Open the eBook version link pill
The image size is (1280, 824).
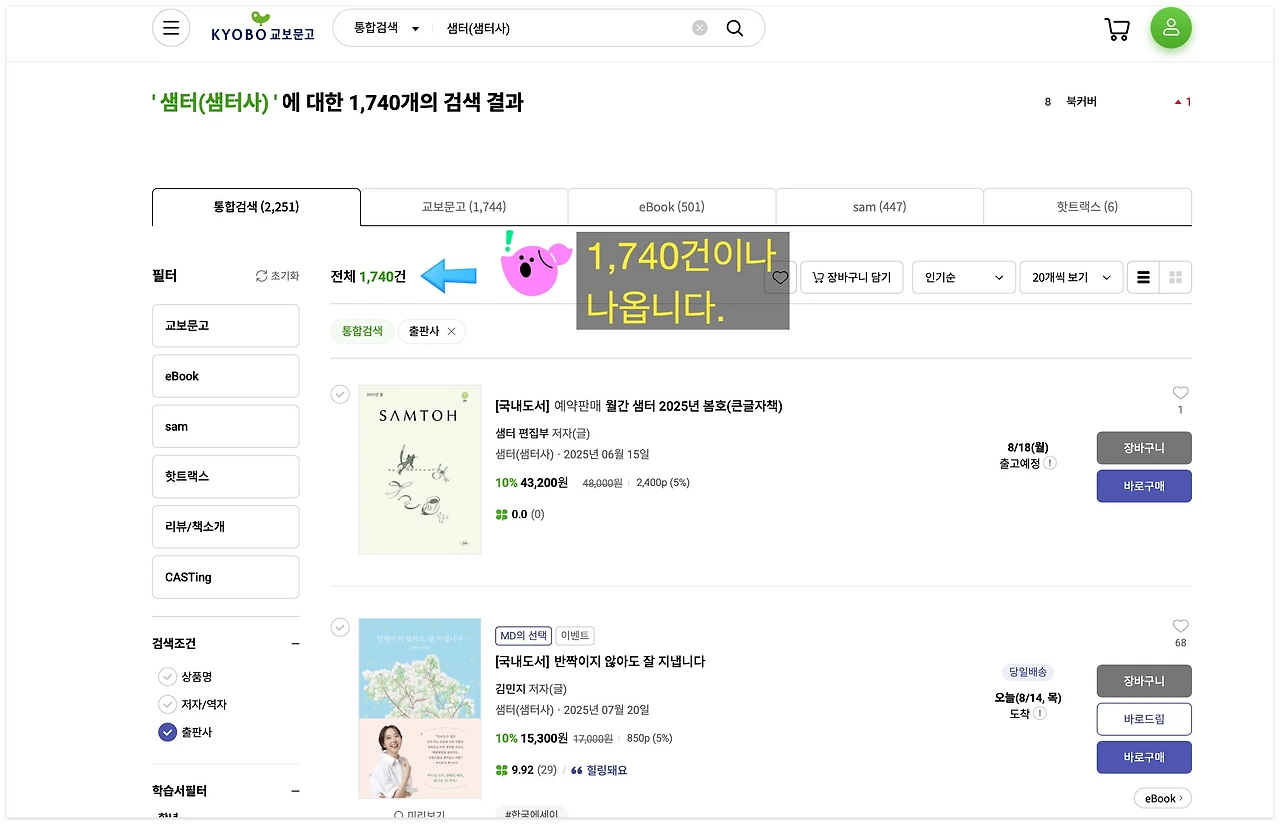(x=1163, y=798)
